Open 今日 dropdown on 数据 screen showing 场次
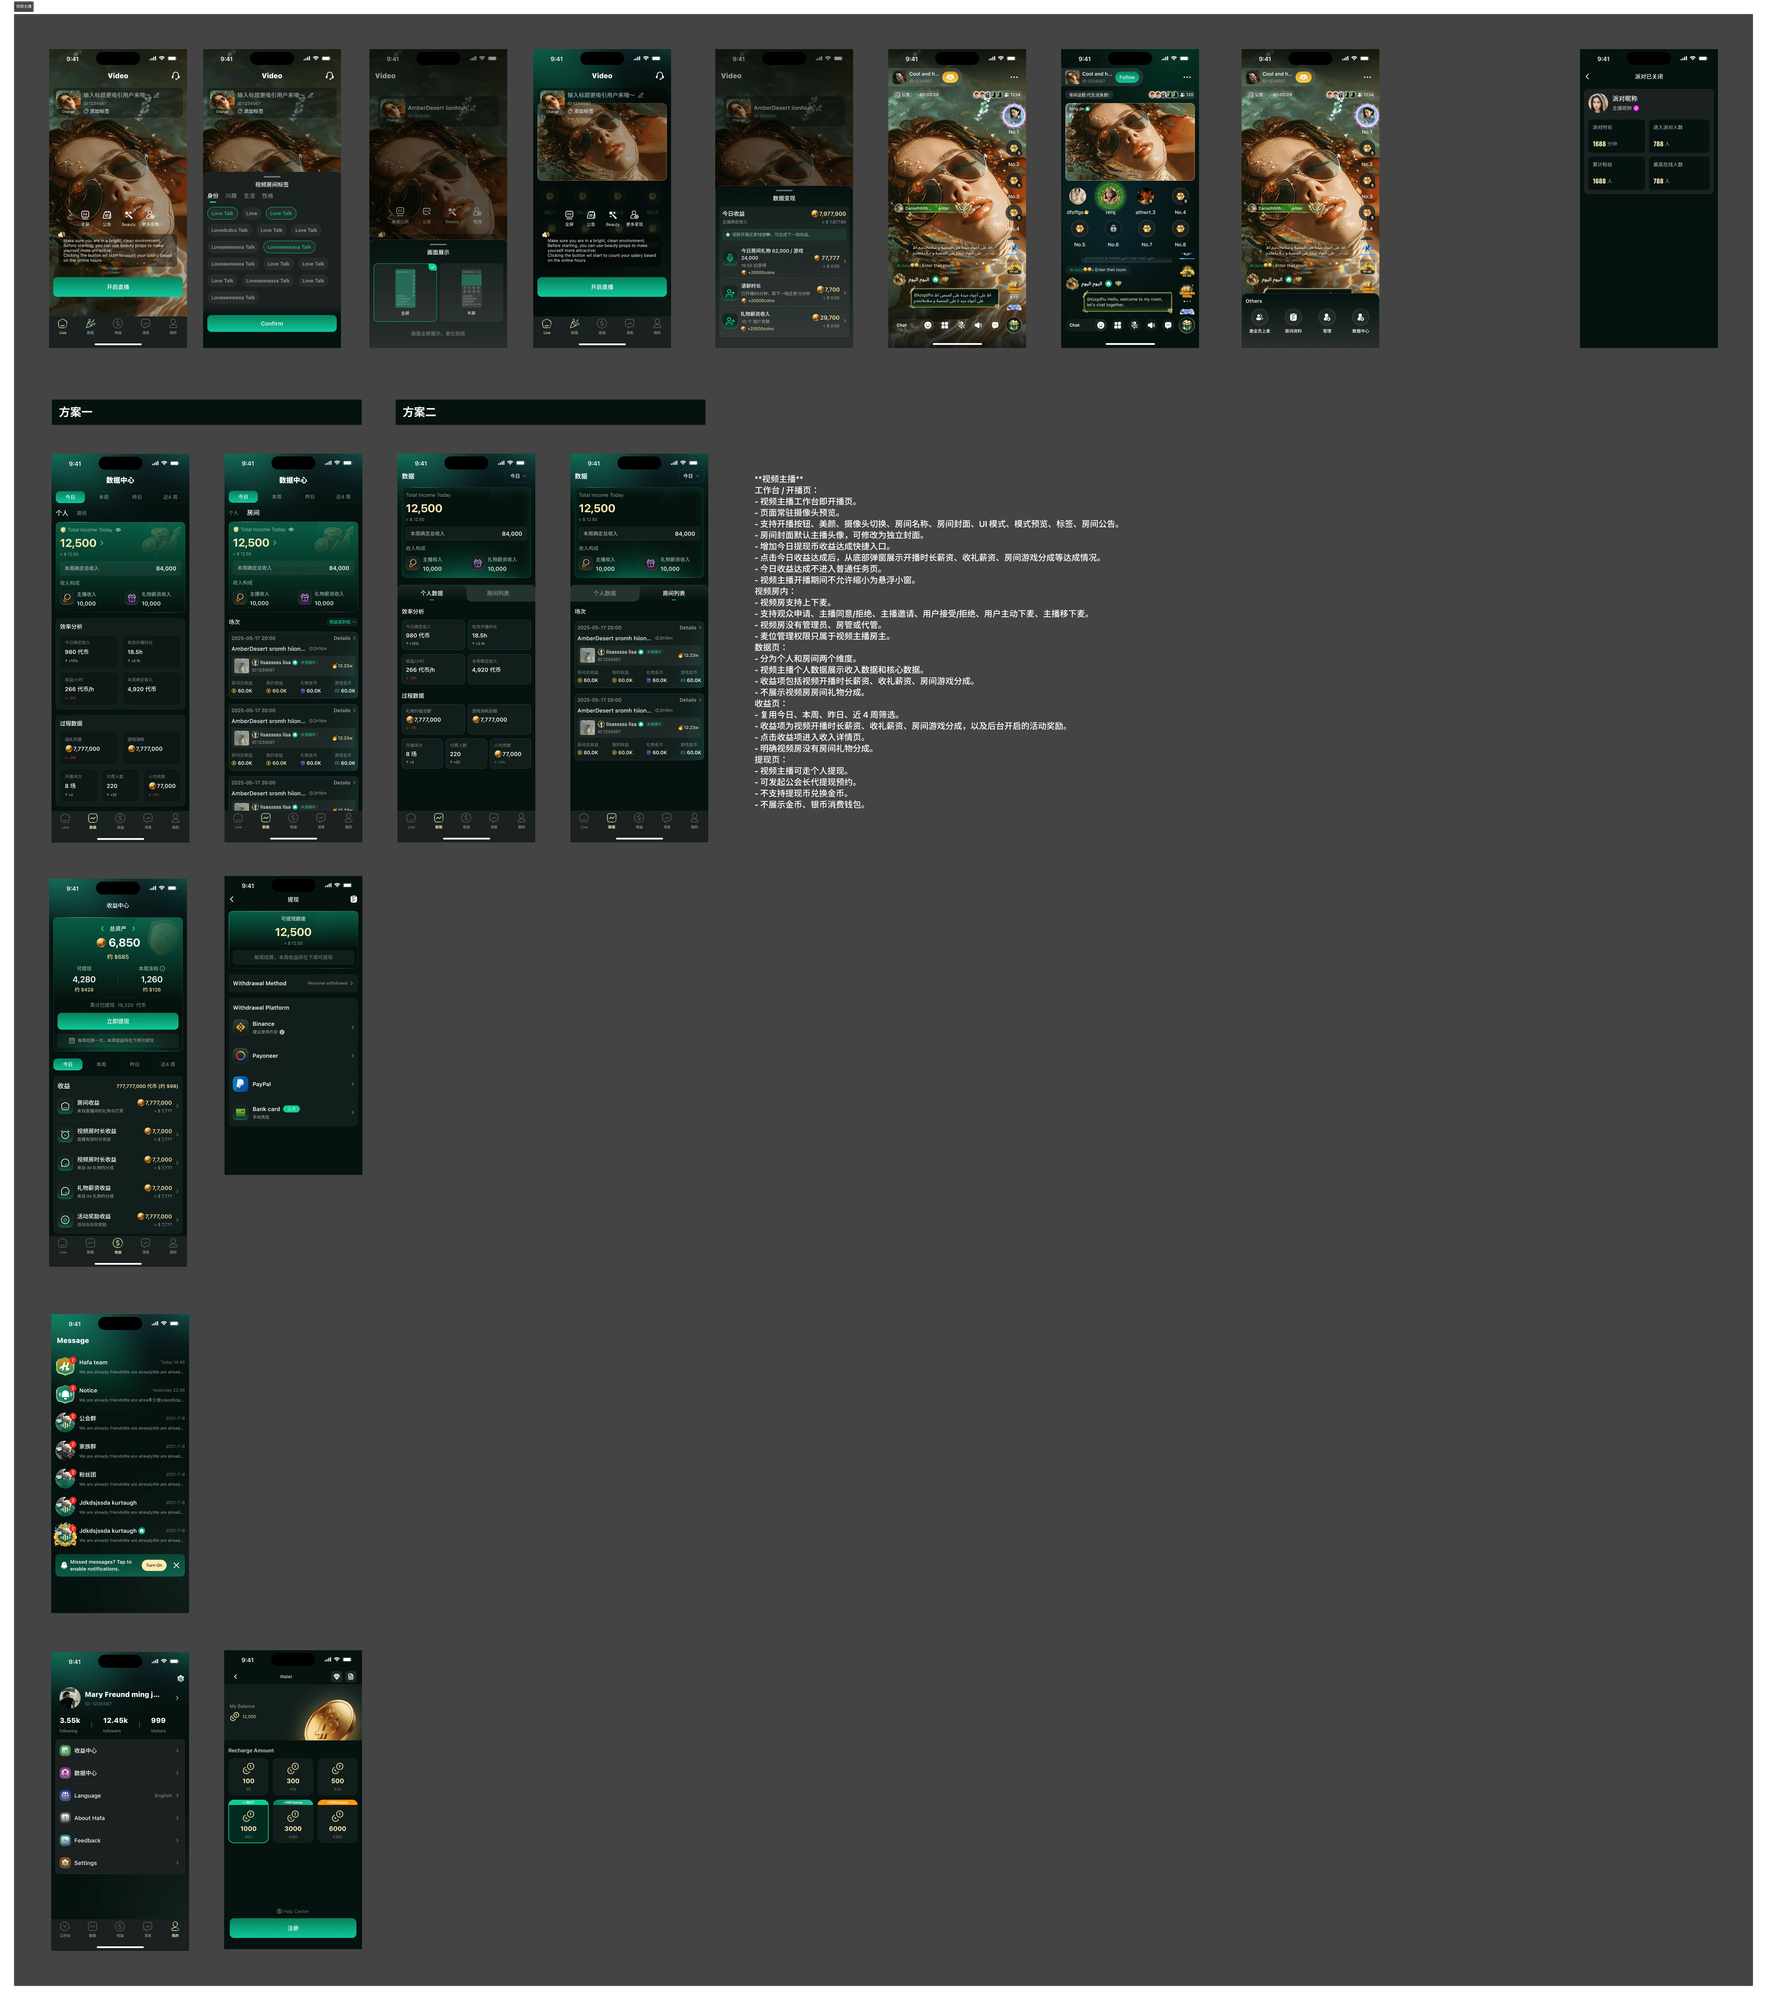Screen dimensions: 1767x2000 pyautogui.click(x=690, y=476)
